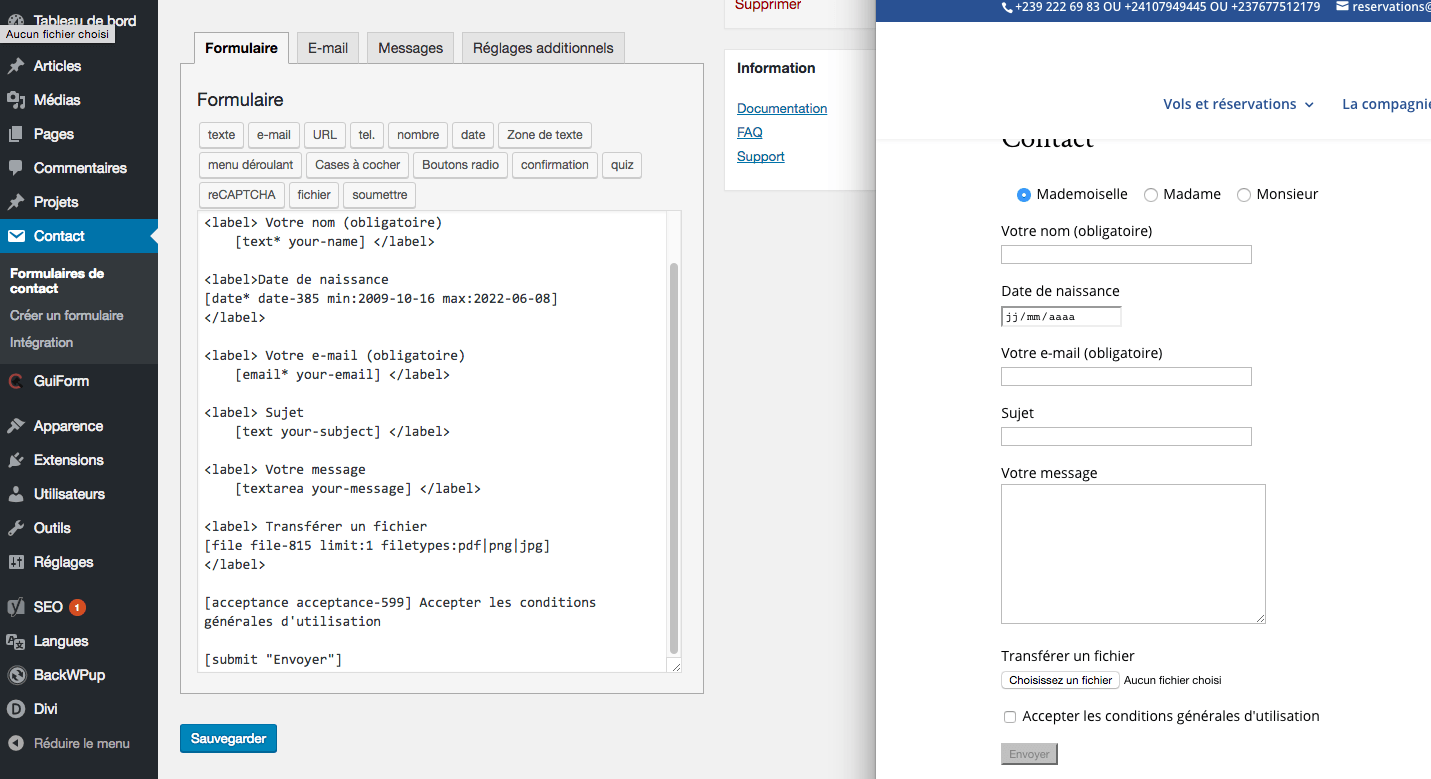Select the Monsieur radio button

click(x=1244, y=195)
